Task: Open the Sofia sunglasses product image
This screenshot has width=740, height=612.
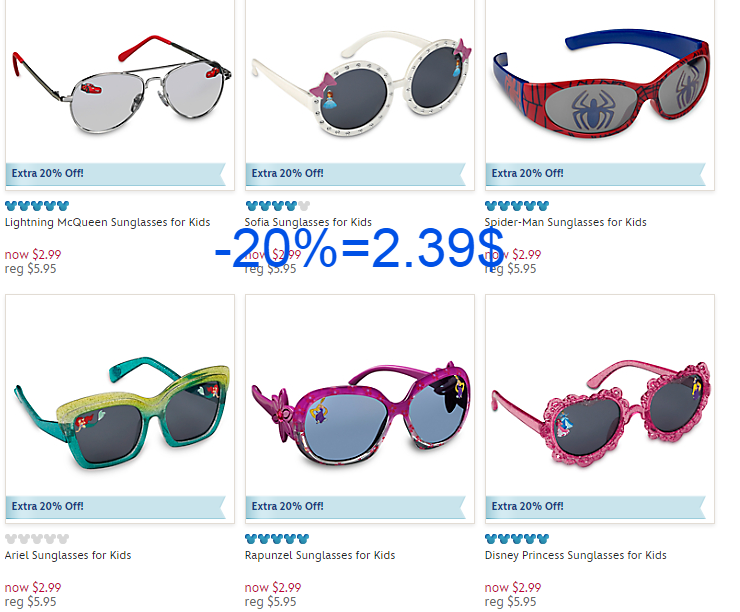Action: click(x=361, y=84)
